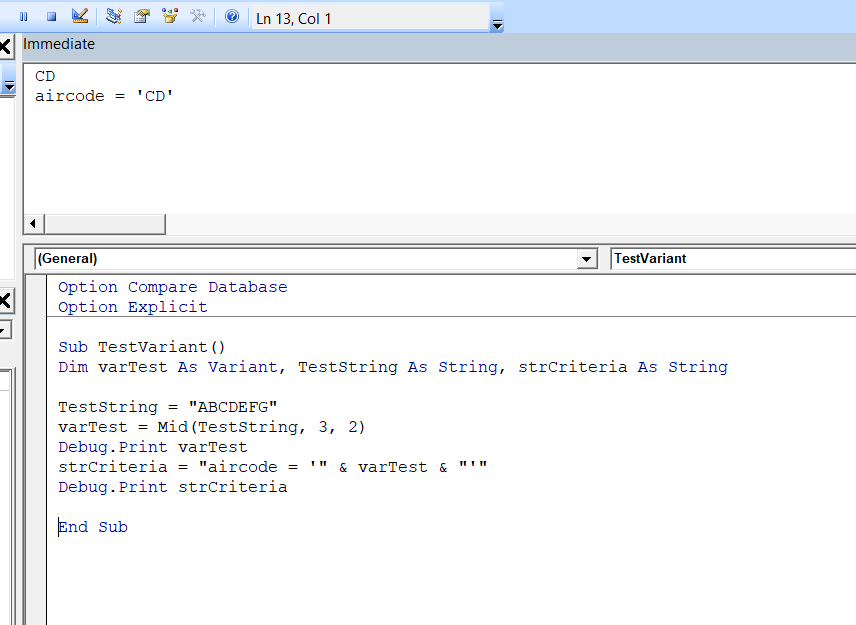
Task: Close the lower left docked panel
Action: pyautogui.click(x=5, y=300)
